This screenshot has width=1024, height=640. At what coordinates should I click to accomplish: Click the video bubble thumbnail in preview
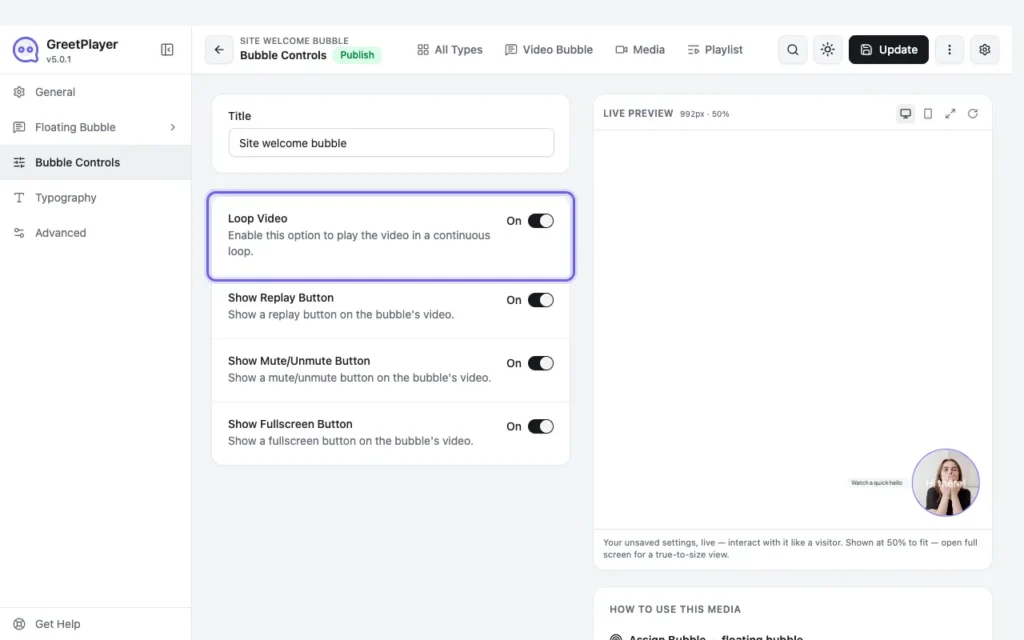(946, 483)
